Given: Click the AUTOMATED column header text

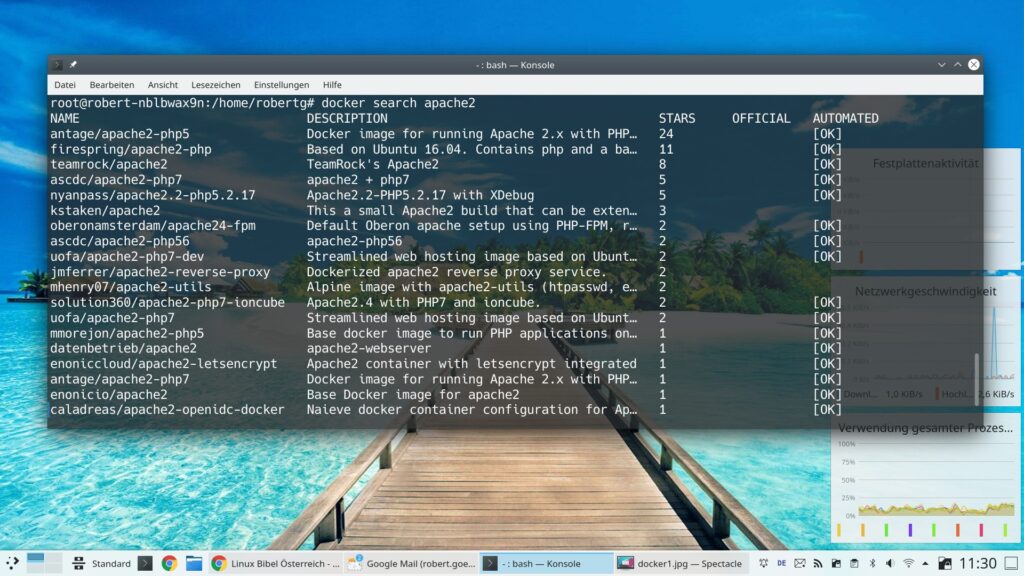Looking at the screenshot, I should pyautogui.click(x=845, y=119).
